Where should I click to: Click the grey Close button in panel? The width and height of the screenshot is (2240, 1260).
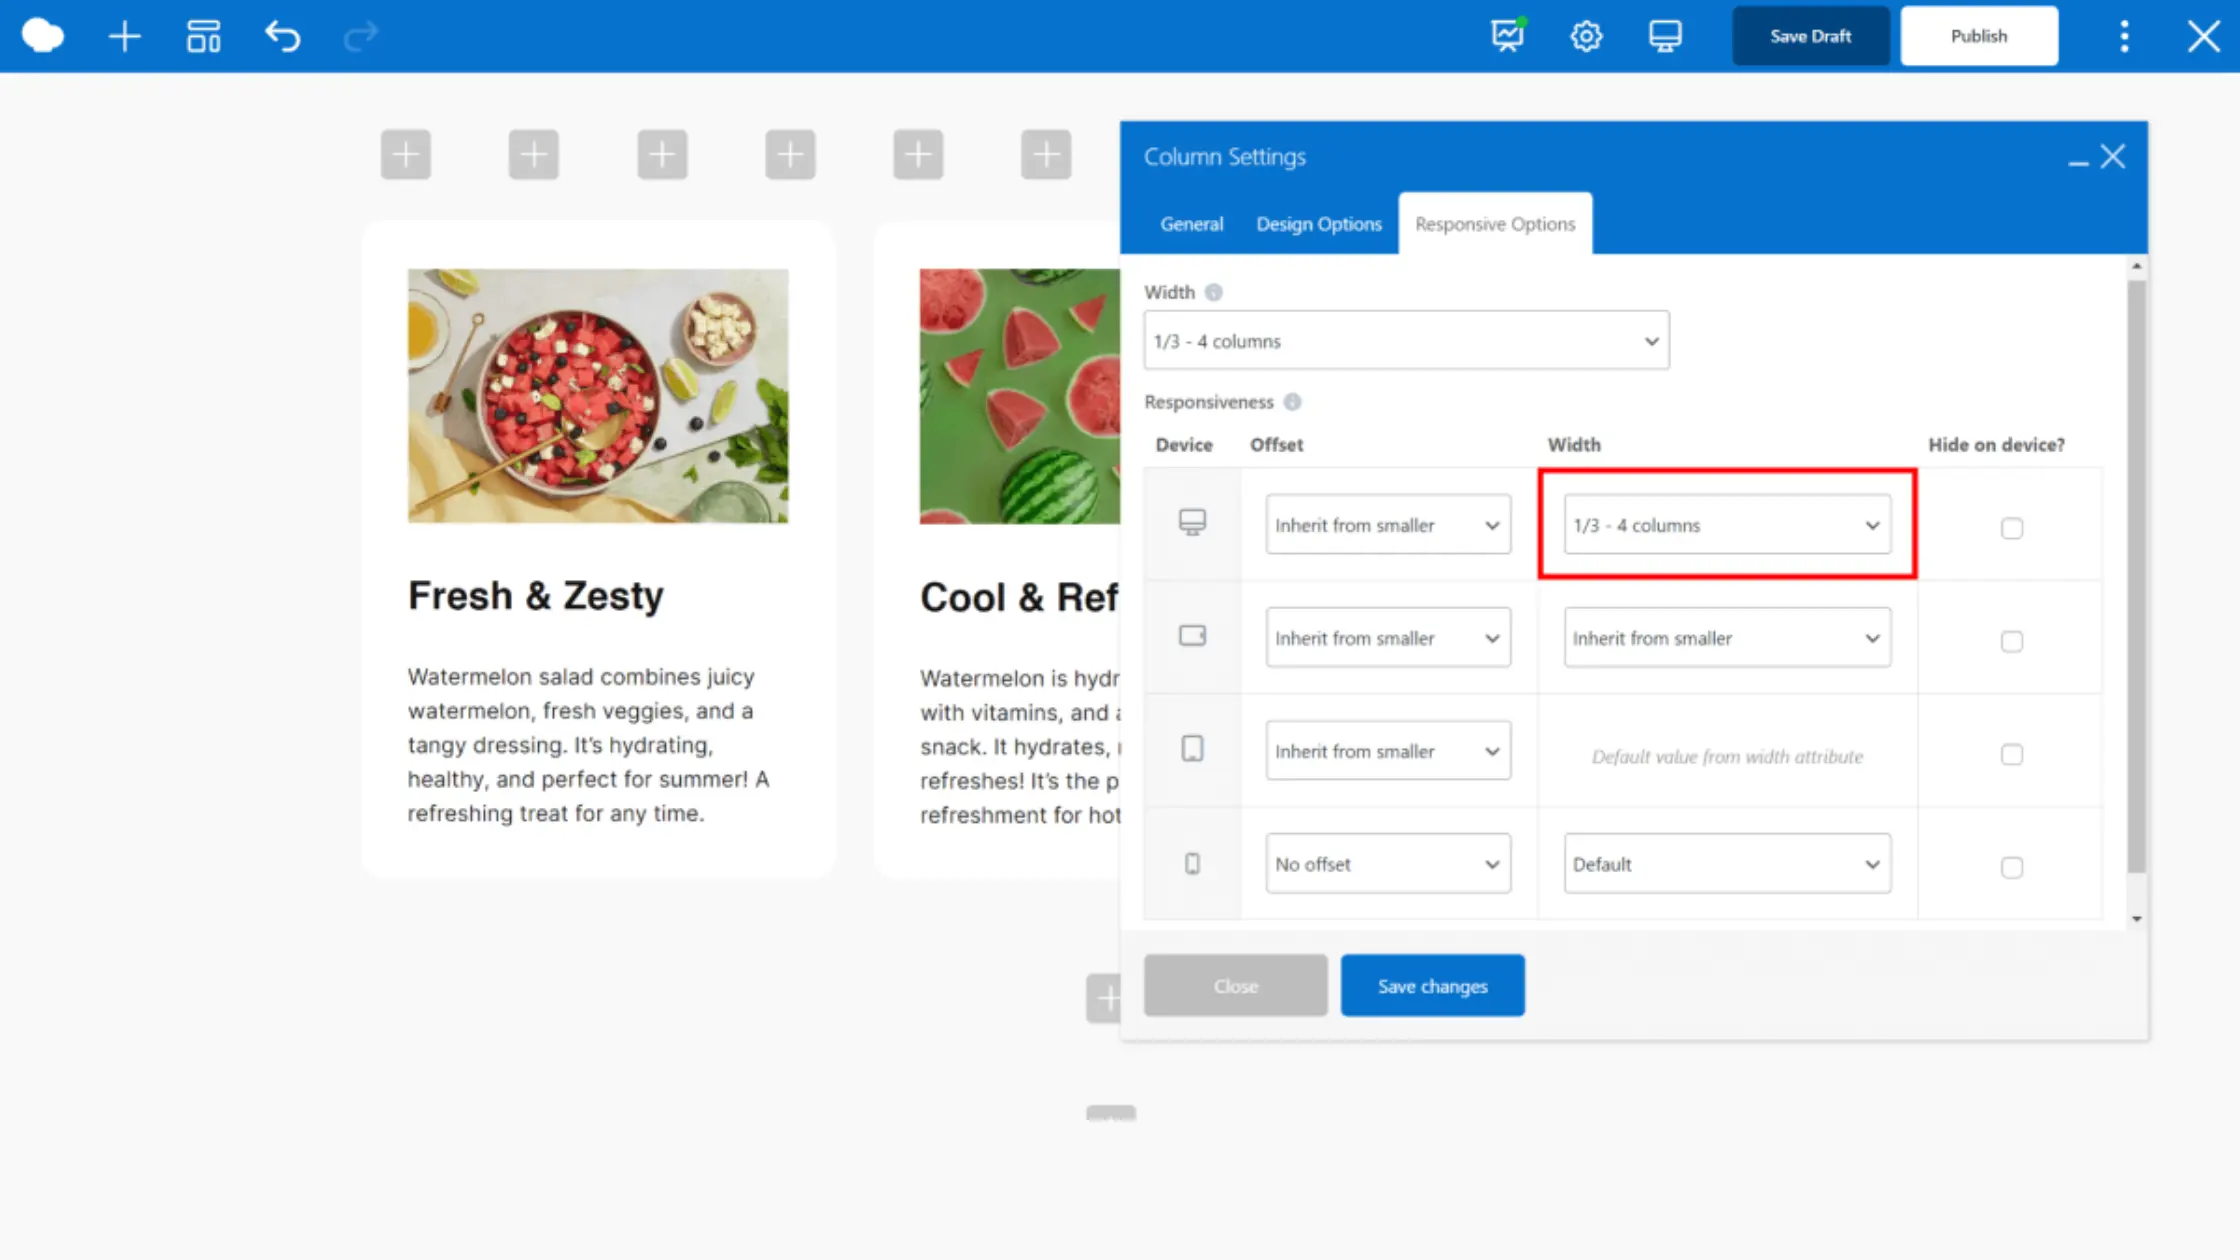click(1235, 986)
